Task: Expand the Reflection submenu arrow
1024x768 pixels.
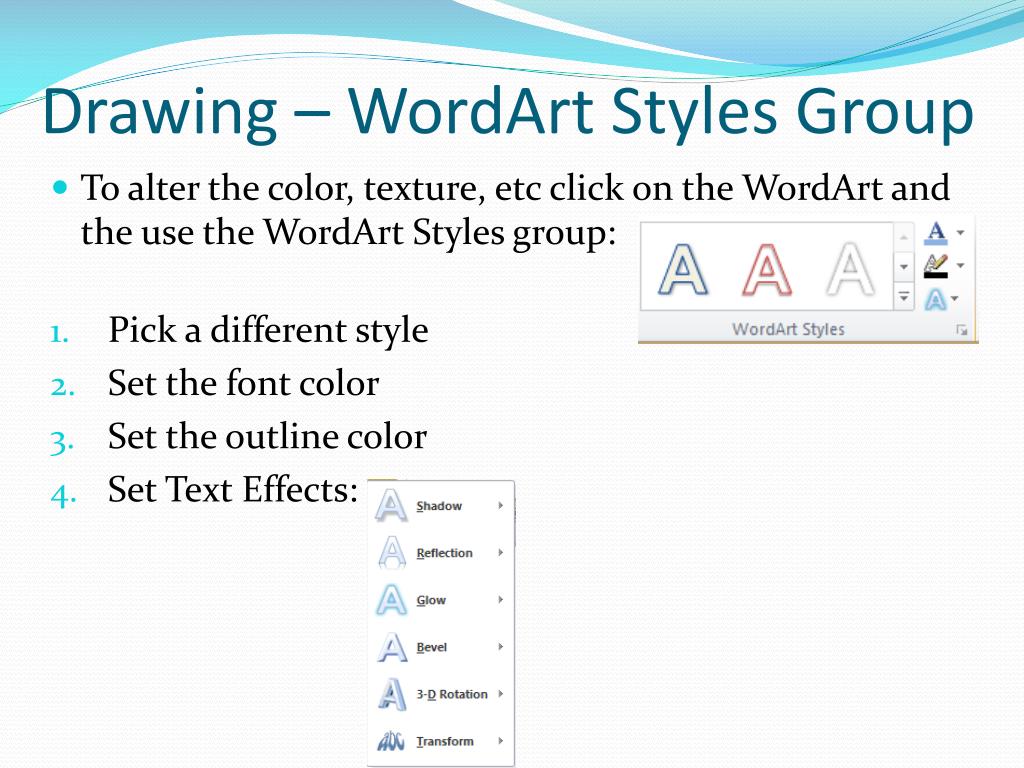Action: coord(500,552)
